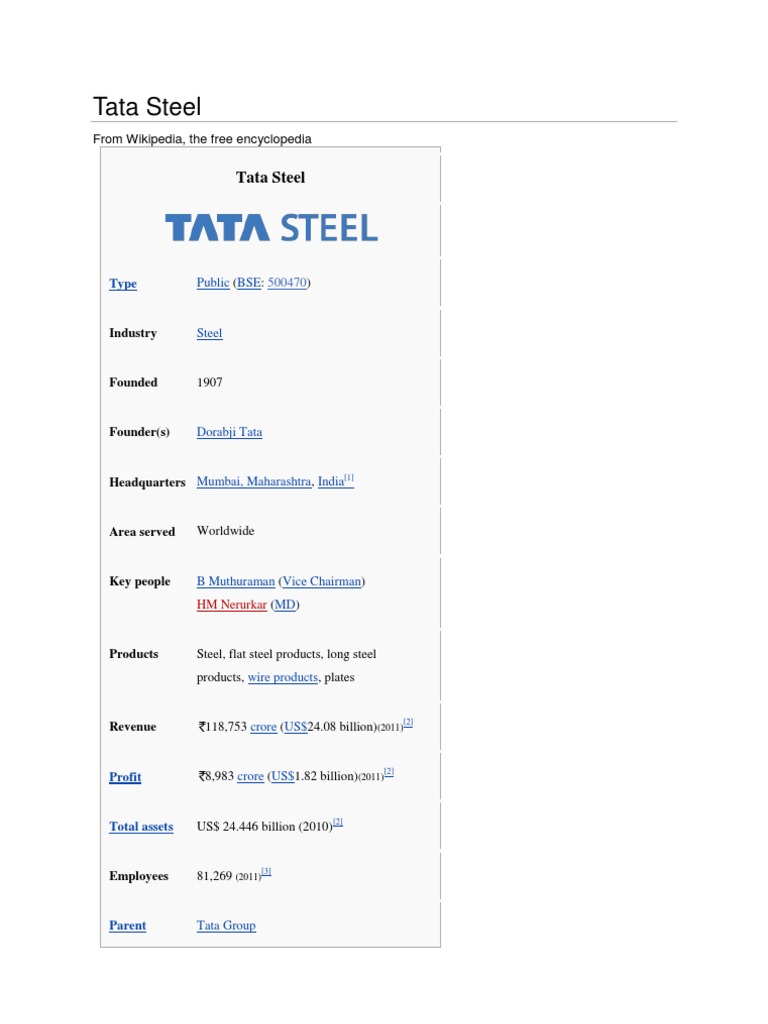This screenshot has height=1024, width=768.
Task: Open the Public company link
Action: [213, 283]
